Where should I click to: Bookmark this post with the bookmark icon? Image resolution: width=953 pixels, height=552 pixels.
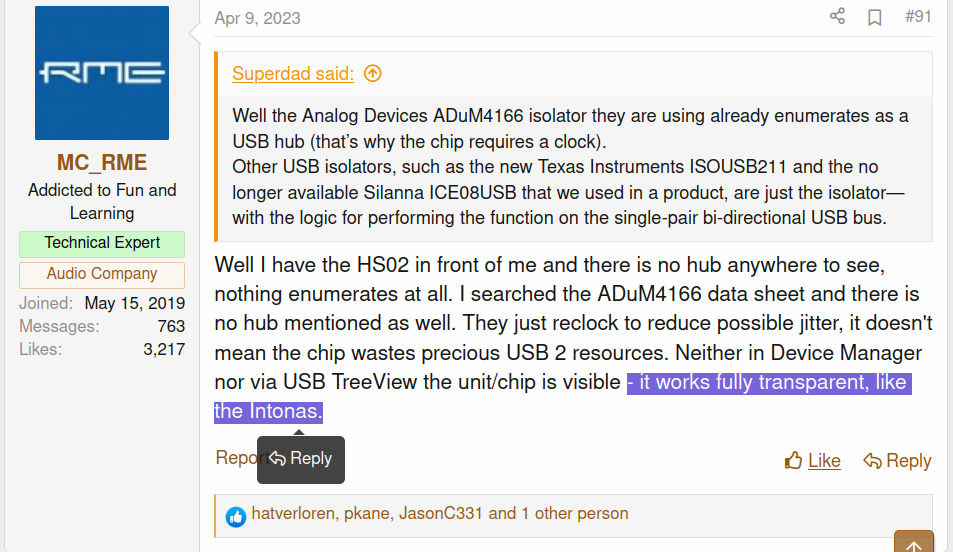[875, 17]
